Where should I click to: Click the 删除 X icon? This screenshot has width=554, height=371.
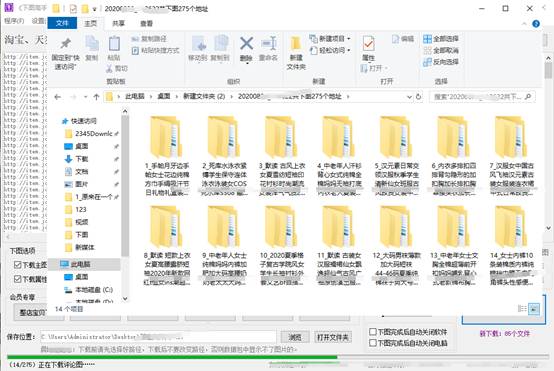246,44
